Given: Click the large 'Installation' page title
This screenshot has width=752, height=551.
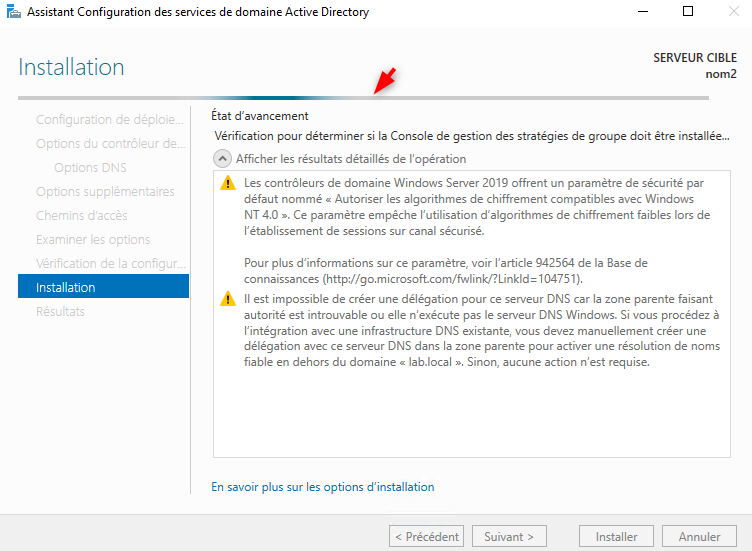Looking at the screenshot, I should point(71,67).
